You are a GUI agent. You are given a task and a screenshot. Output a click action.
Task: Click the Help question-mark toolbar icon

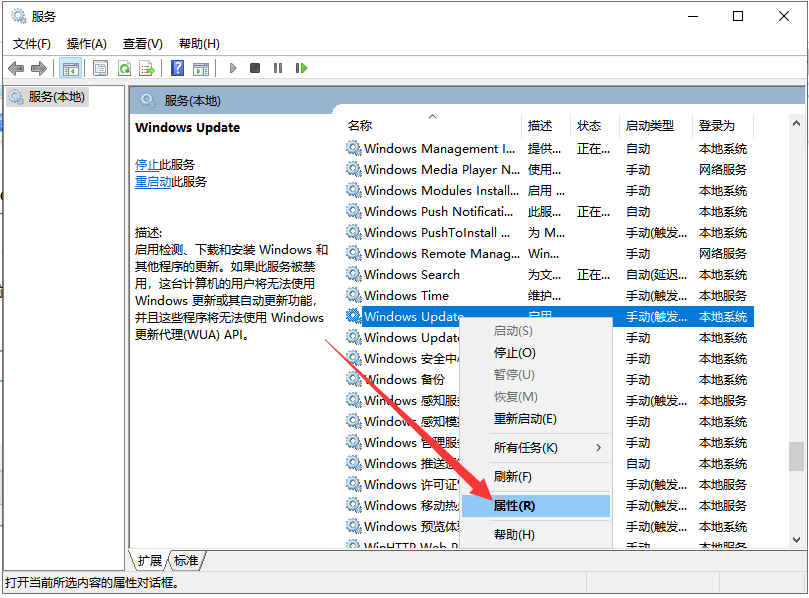[178, 68]
